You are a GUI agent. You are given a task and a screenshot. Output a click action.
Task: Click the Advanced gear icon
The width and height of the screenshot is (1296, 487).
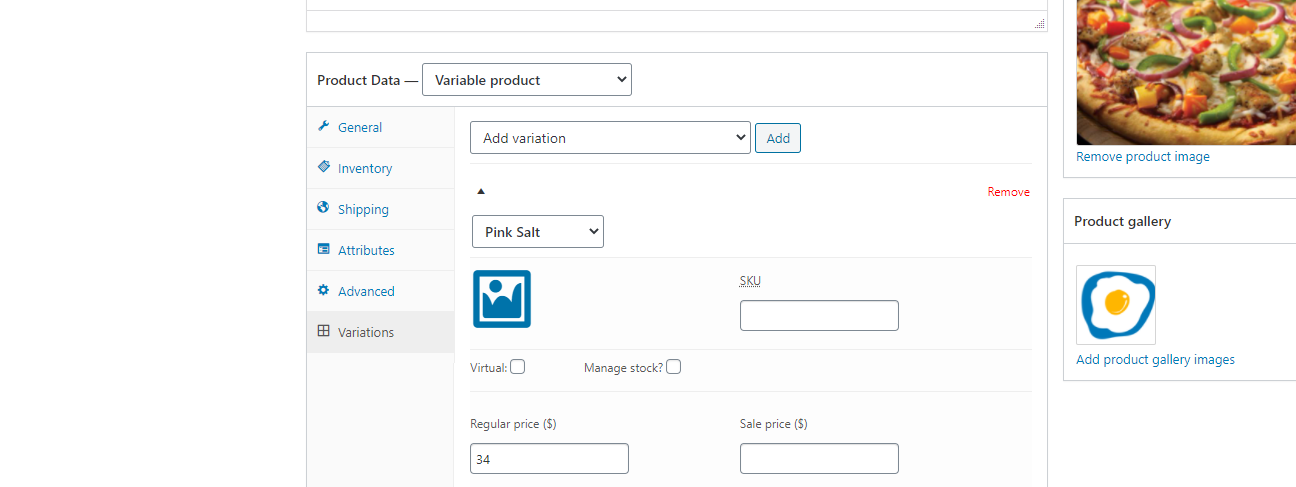pyautogui.click(x=323, y=290)
